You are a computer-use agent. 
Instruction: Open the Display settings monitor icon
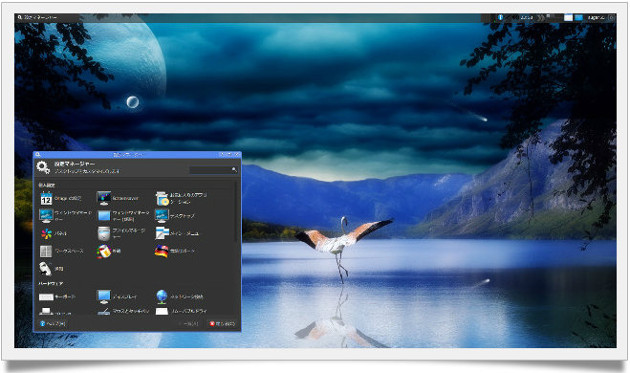pyautogui.click(x=104, y=297)
